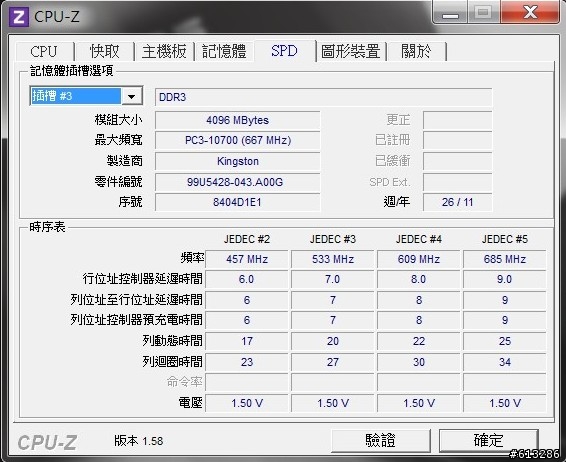Click the 驗證 button
Image resolution: width=566 pixels, height=462 pixels.
(380, 441)
